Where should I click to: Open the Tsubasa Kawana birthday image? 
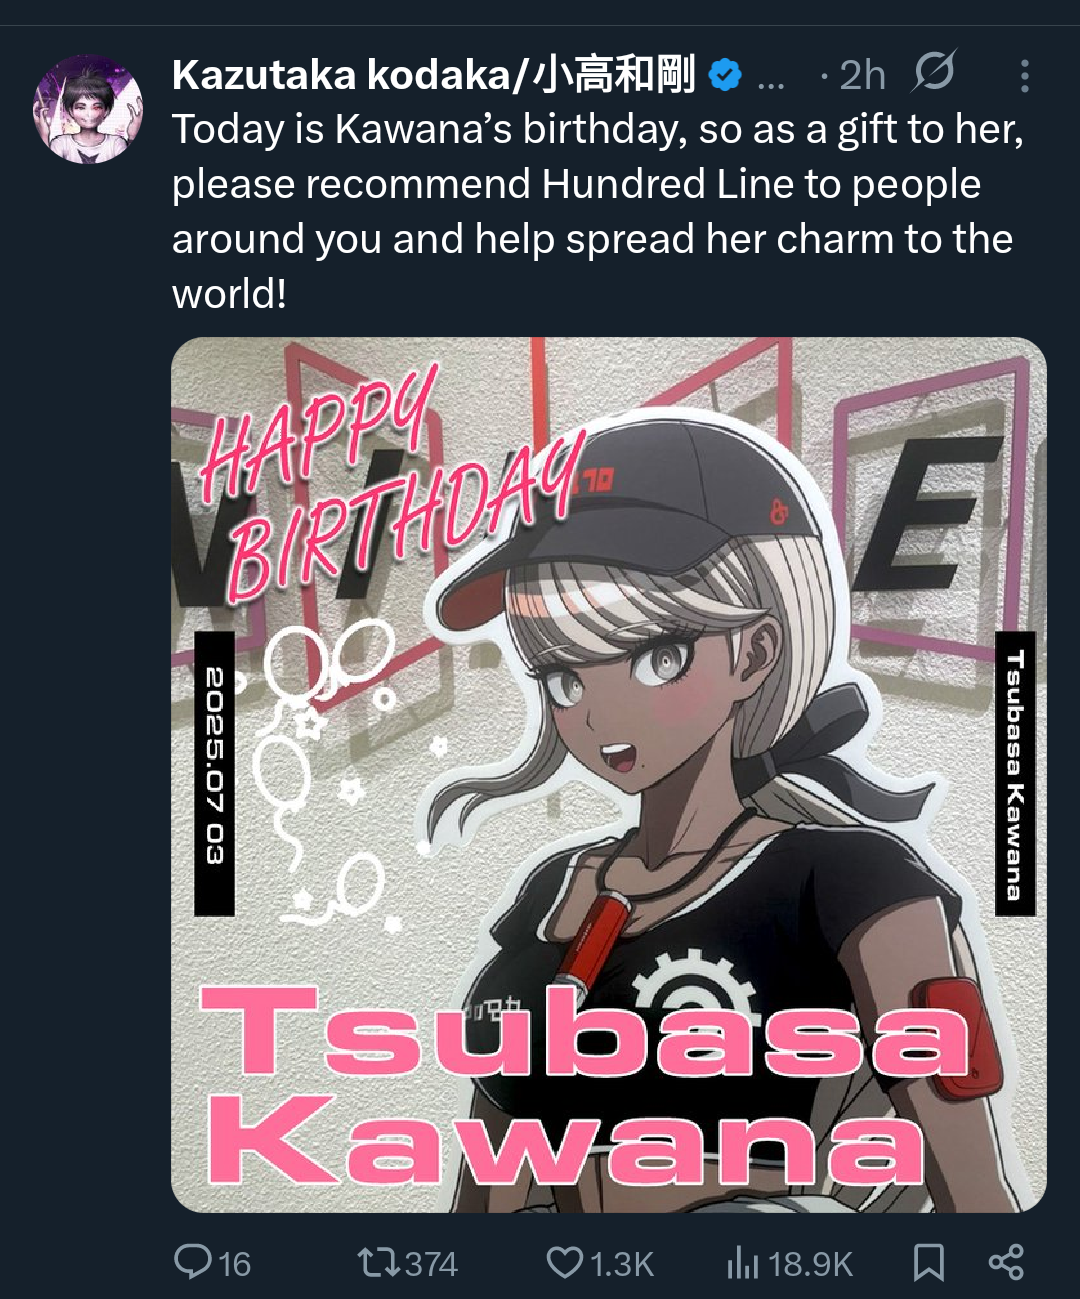609,775
